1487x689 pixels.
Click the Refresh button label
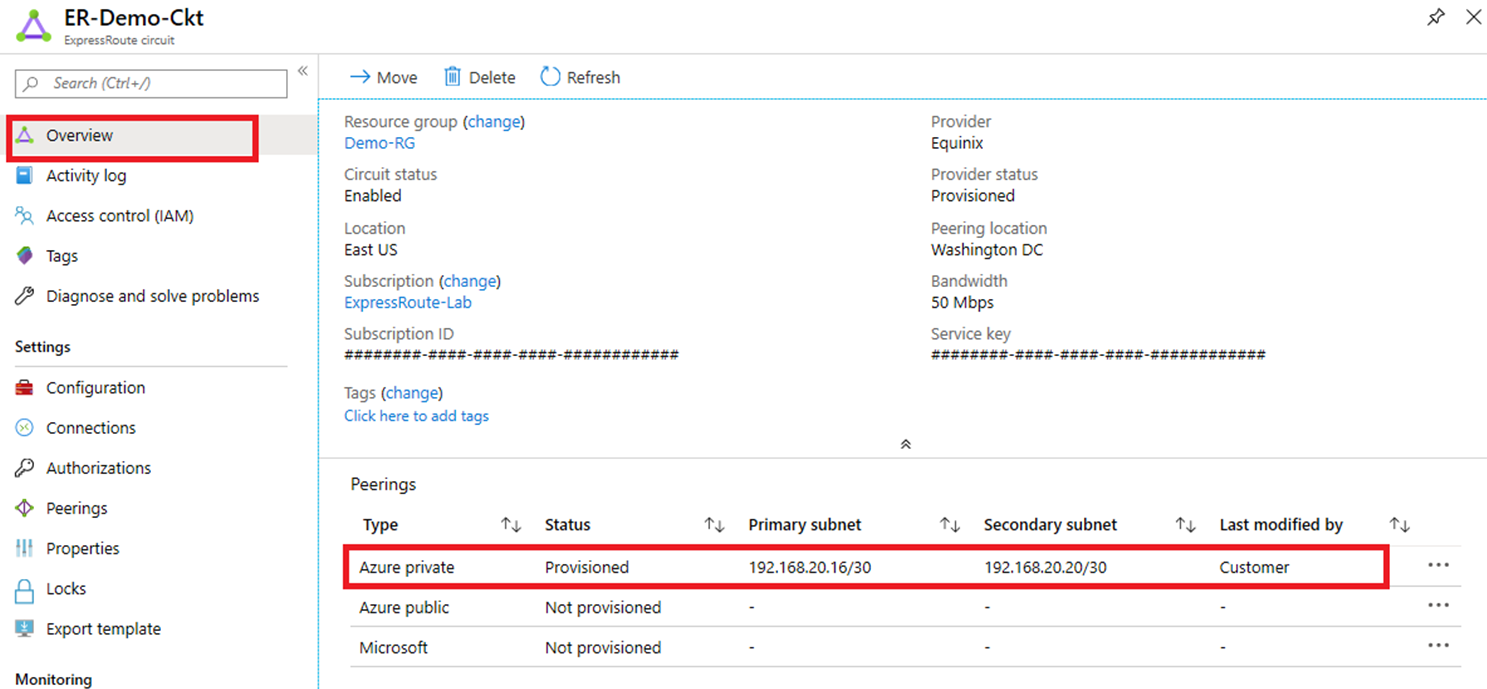pos(594,77)
